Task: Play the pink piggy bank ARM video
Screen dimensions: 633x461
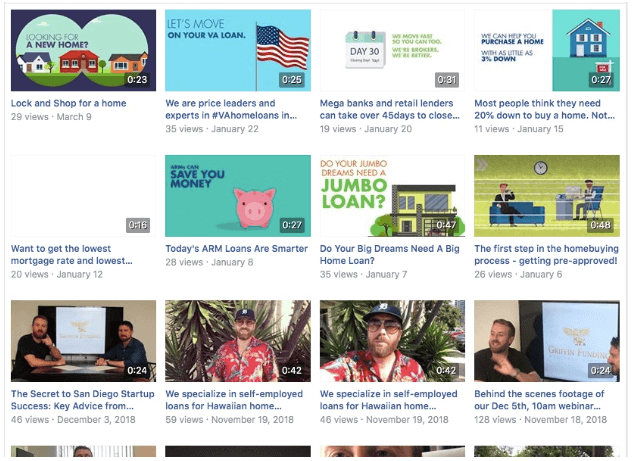Action: (238, 196)
